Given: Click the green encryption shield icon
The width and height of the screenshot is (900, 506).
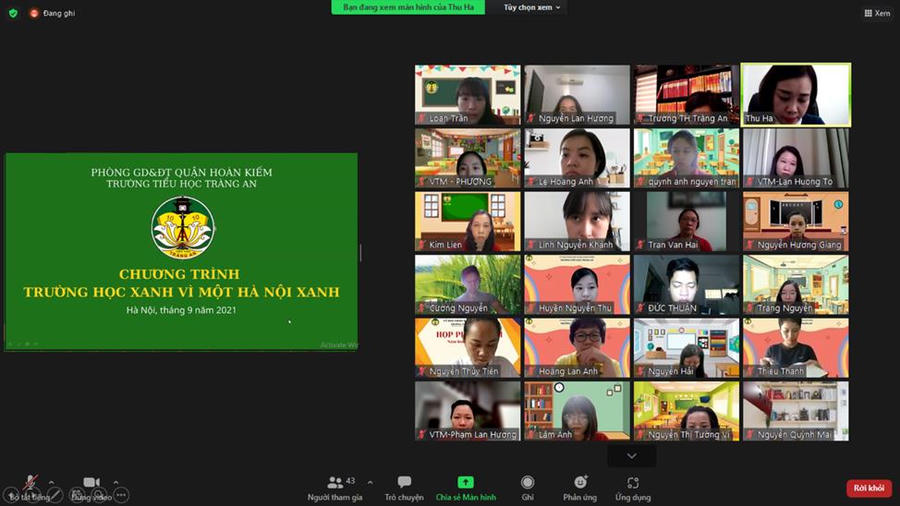Looking at the screenshot, I should 13,13.
